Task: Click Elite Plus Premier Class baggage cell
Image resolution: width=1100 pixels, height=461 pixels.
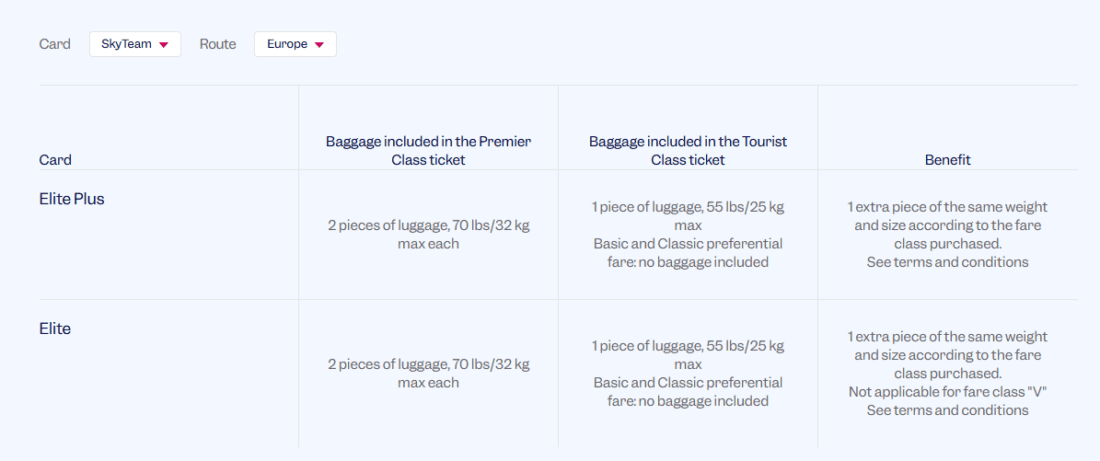Action: pos(428,234)
